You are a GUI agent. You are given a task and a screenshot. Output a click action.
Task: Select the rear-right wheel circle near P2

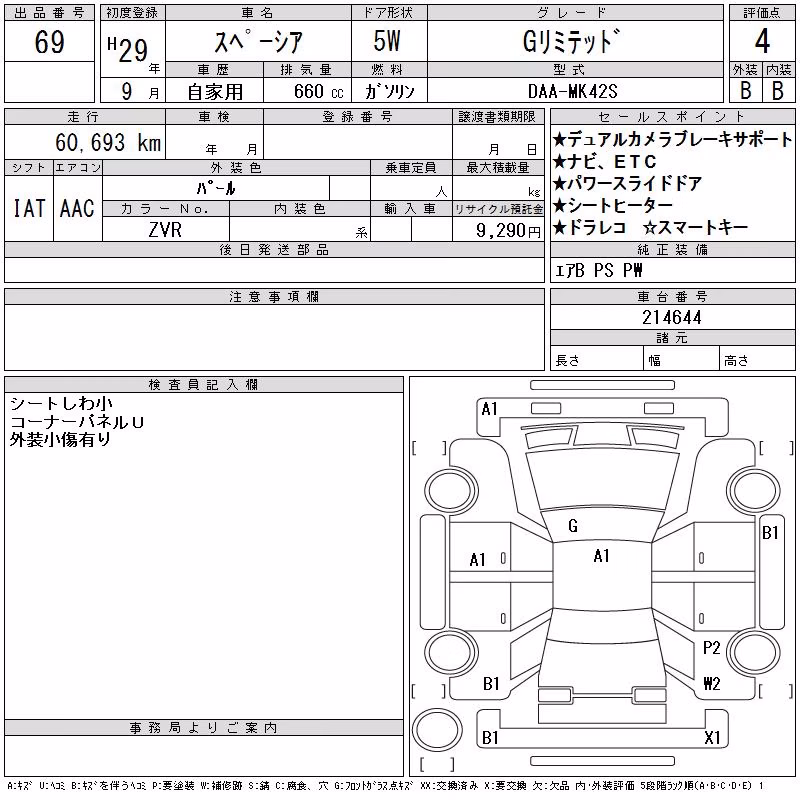(x=754, y=653)
